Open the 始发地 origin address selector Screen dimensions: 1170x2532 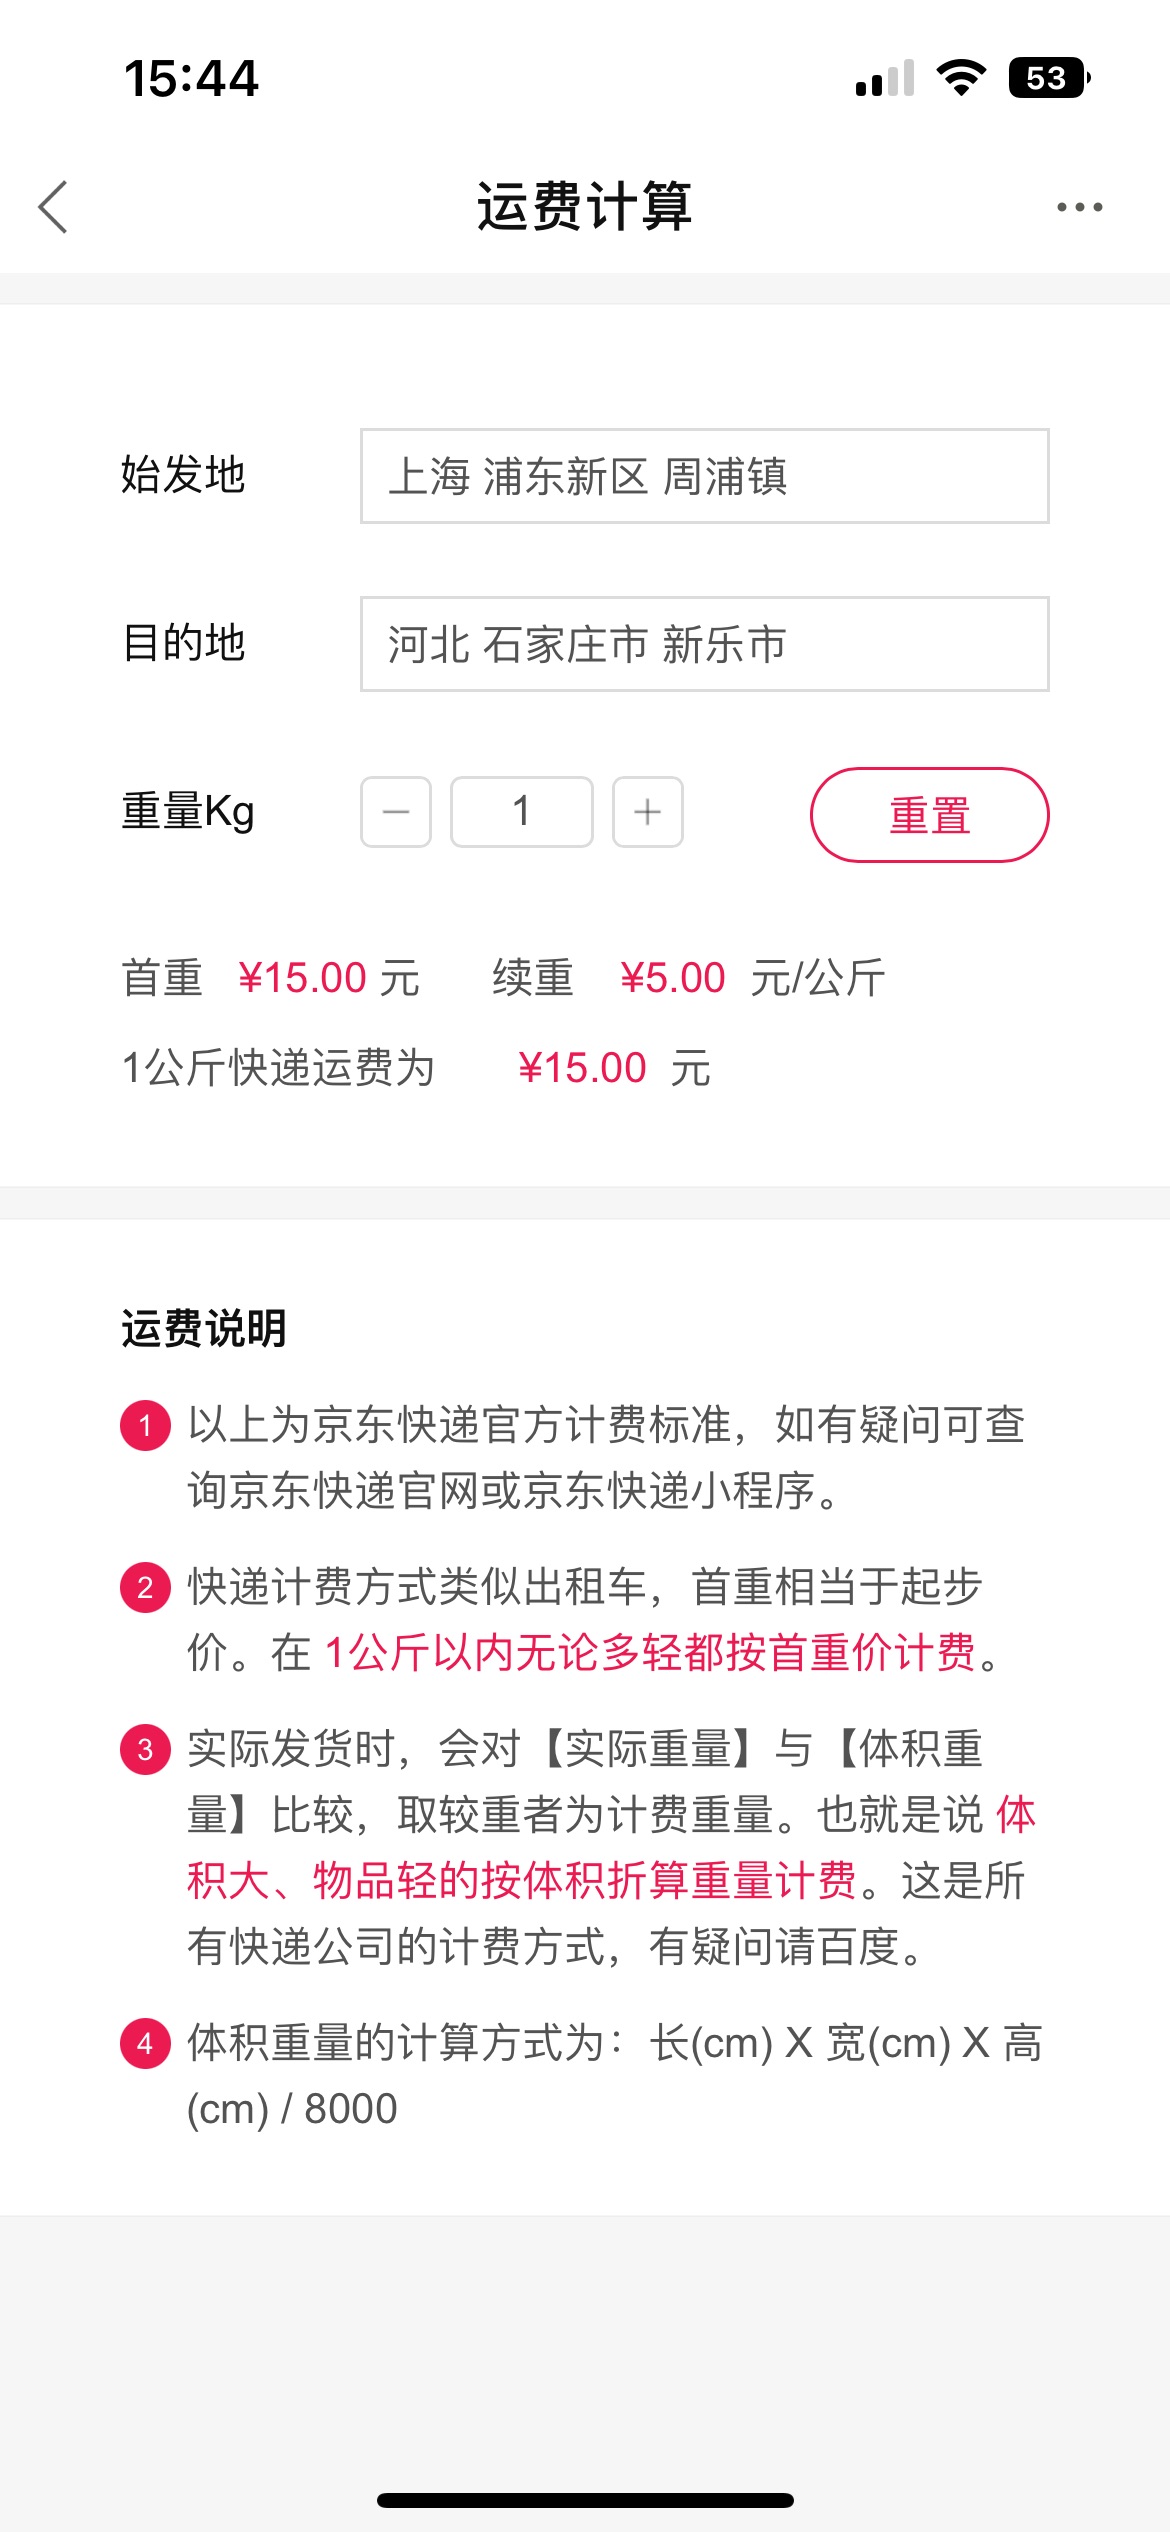point(705,476)
